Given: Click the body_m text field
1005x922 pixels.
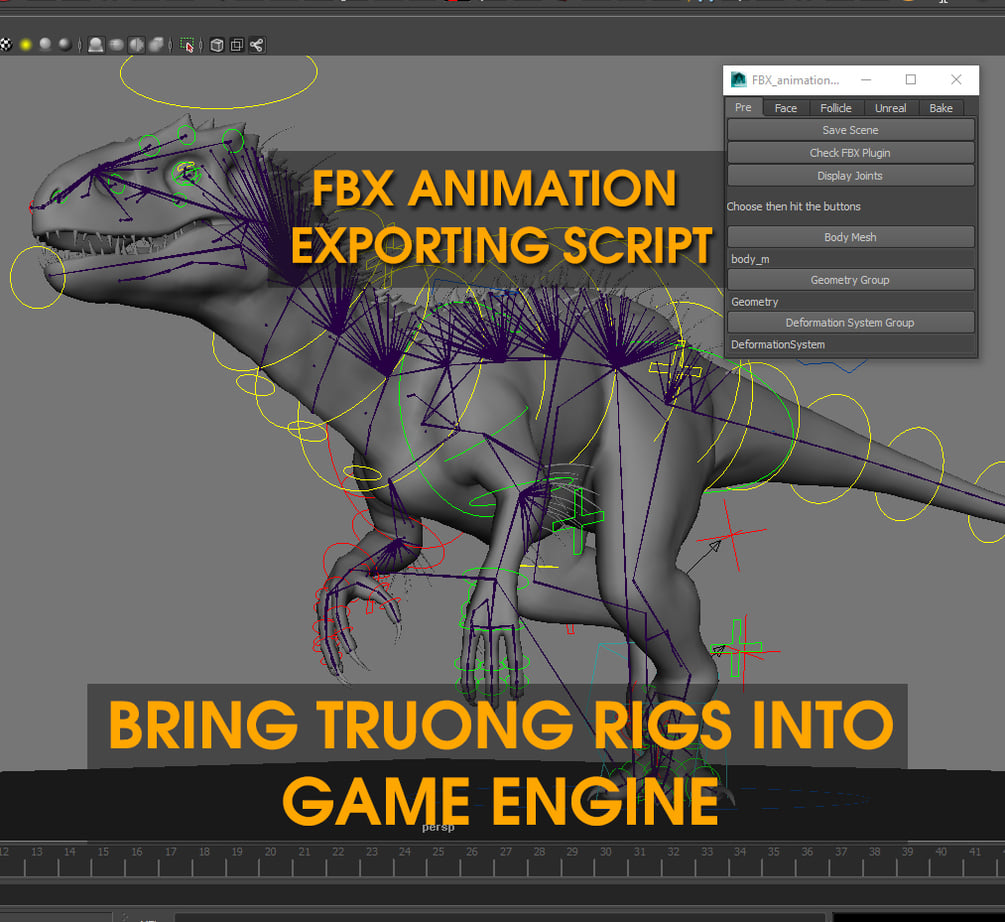Looking at the screenshot, I should tap(851, 259).
